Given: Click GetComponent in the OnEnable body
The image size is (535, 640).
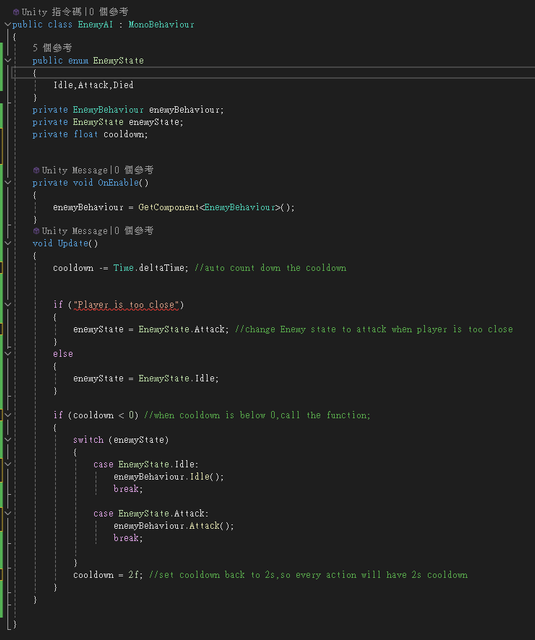Looking at the screenshot, I should (169, 207).
